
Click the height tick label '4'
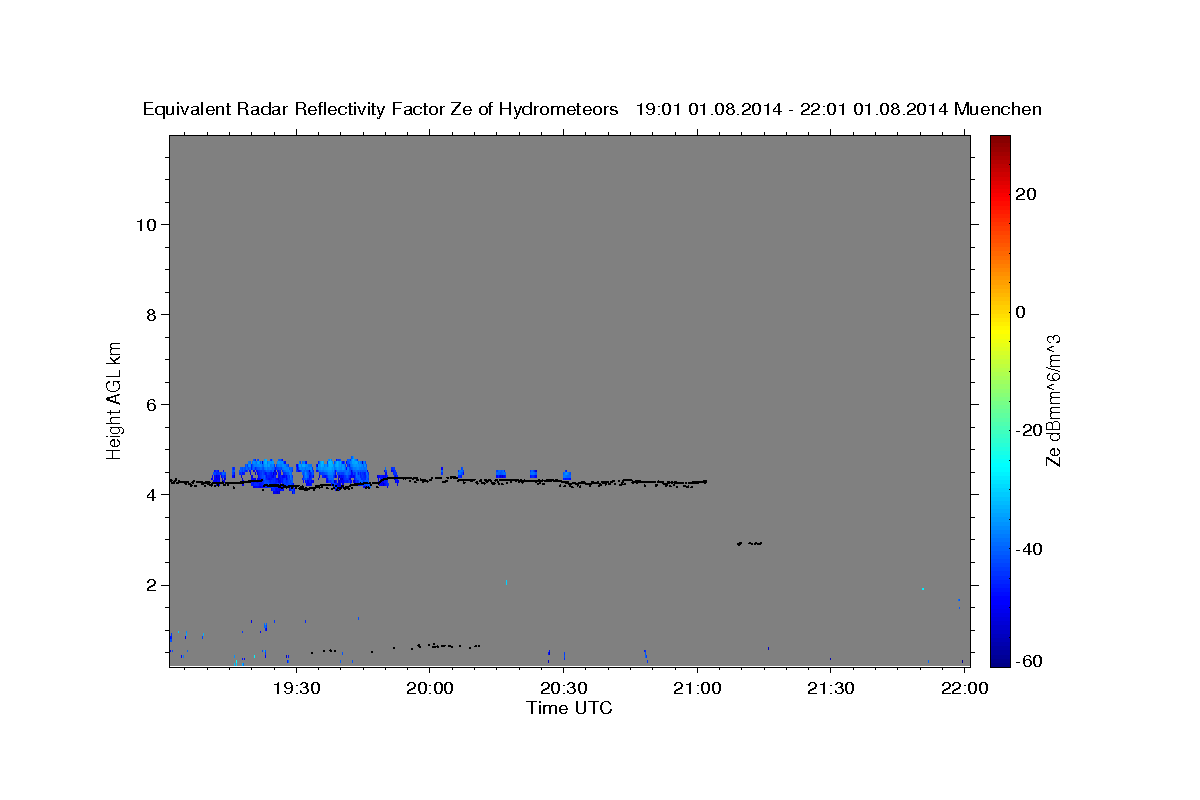coord(151,494)
